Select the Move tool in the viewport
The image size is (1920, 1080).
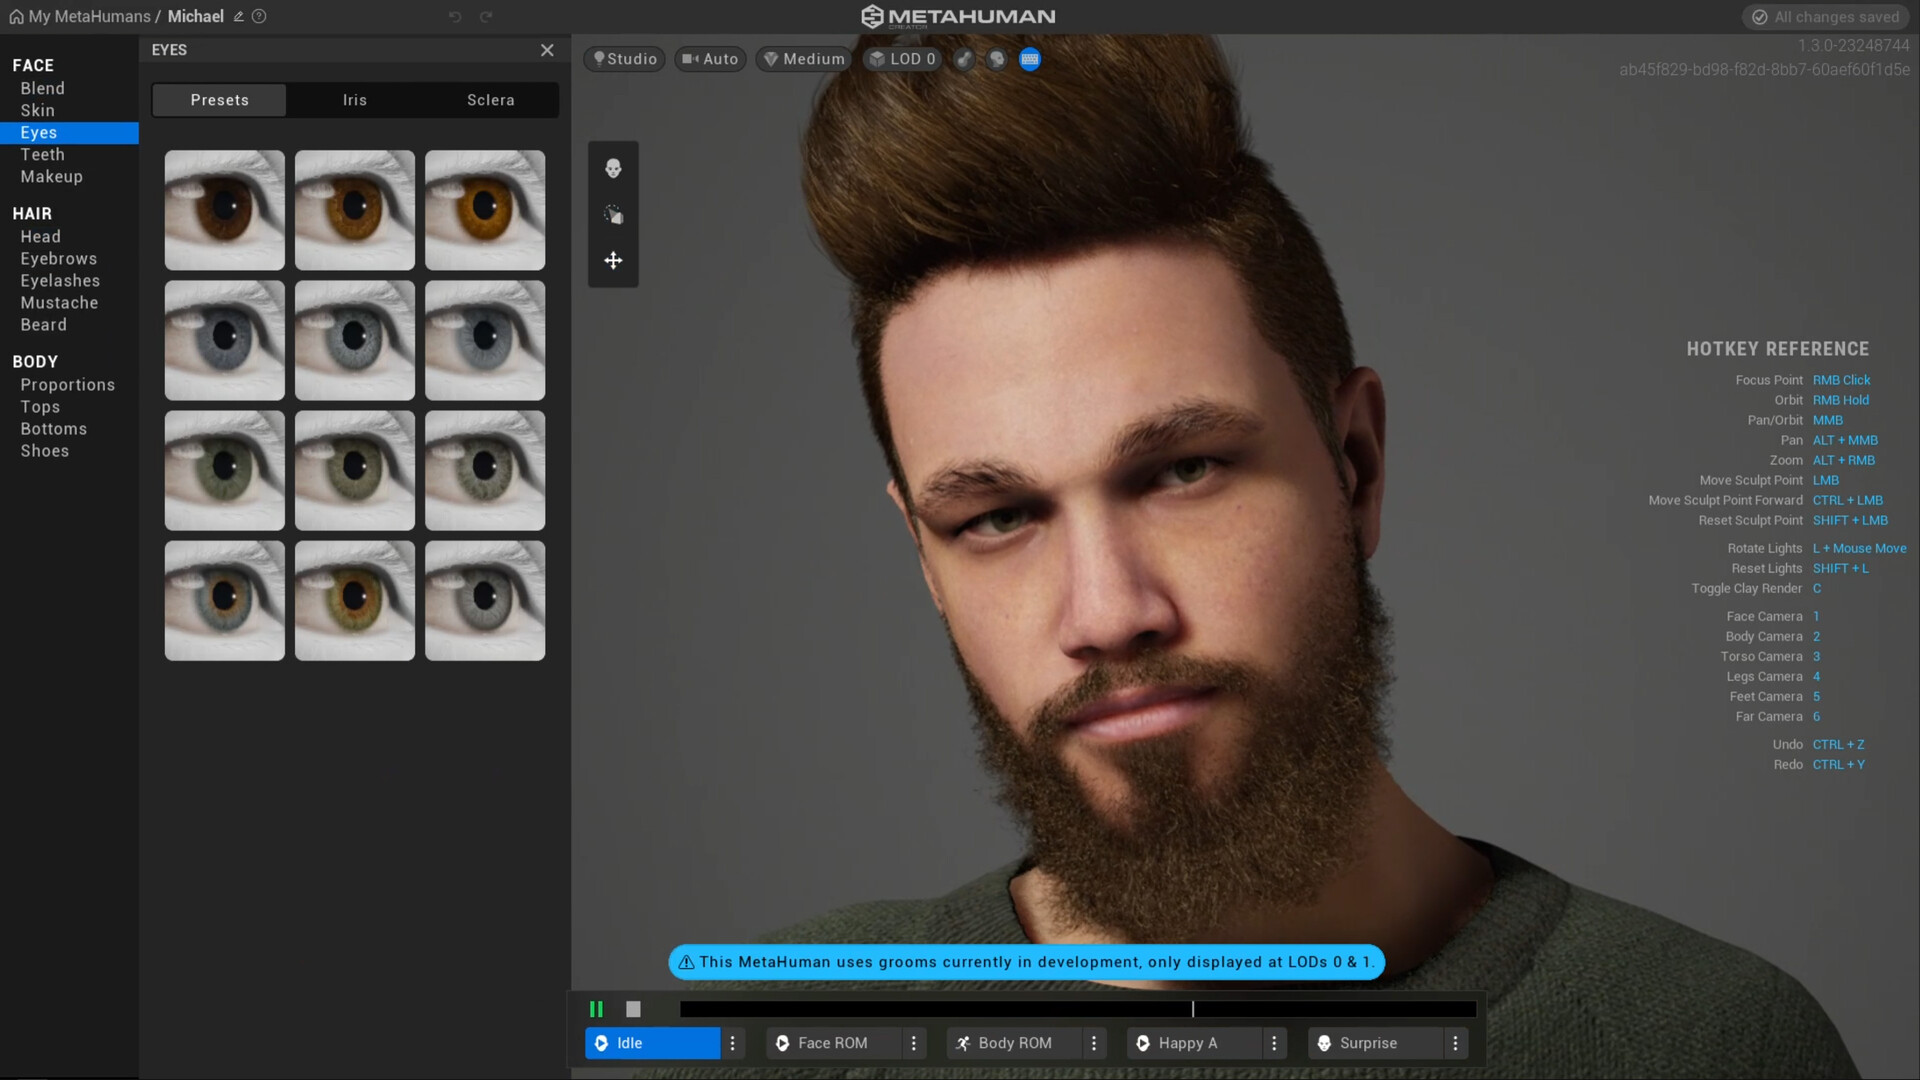[x=613, y=260]
